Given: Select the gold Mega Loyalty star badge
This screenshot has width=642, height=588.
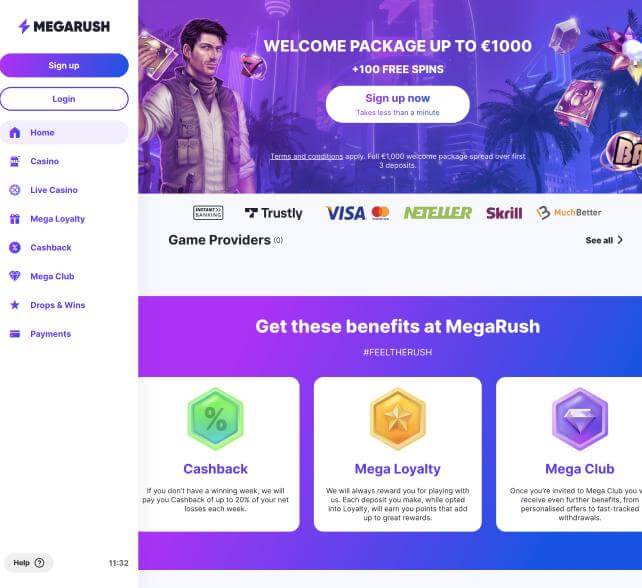Looking at the screenshot, I should 398,418.
